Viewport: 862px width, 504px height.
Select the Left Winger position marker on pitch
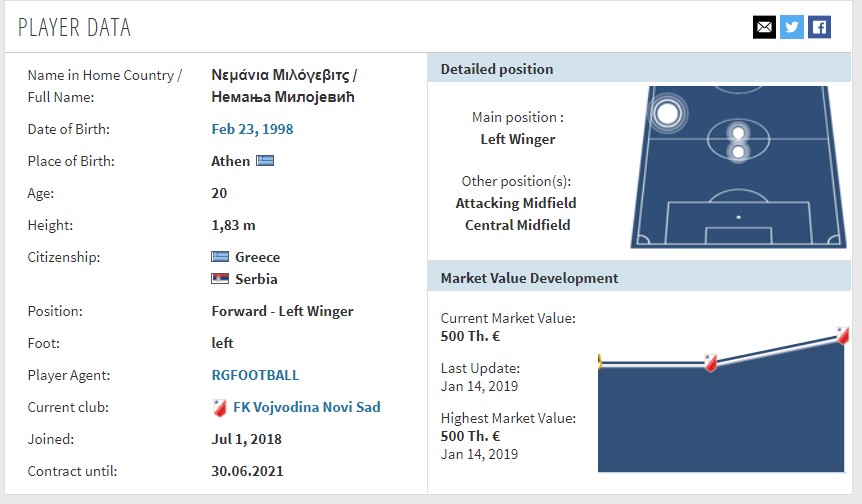667,113
